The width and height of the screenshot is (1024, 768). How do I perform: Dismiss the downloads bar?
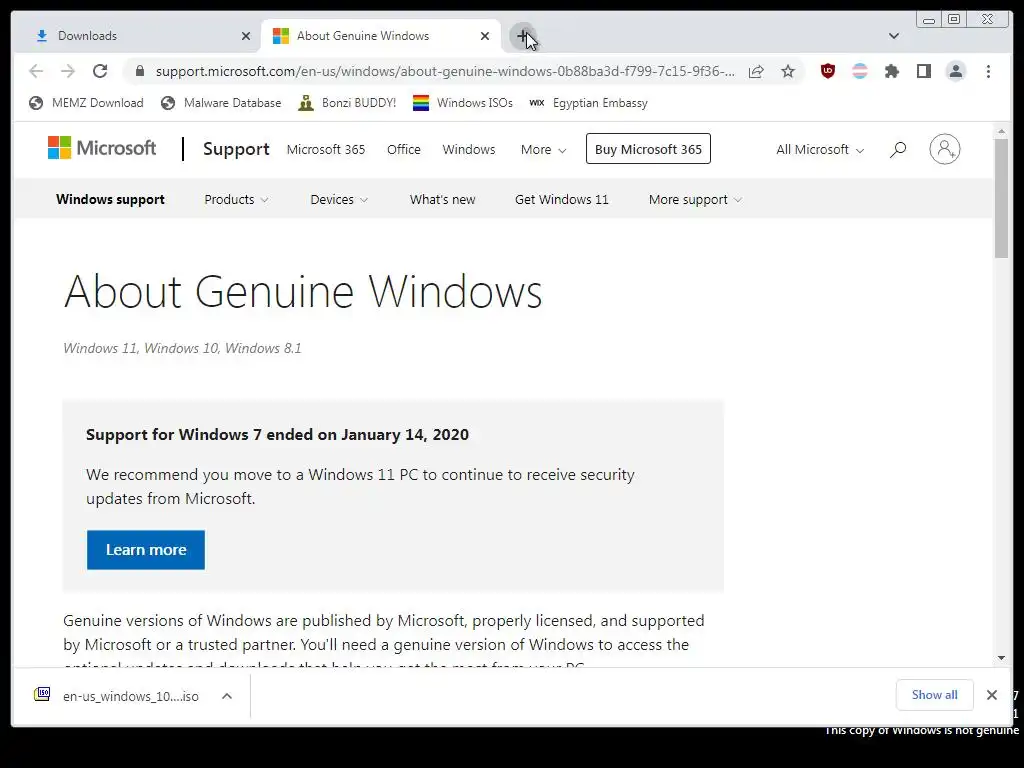tap(991, 695)
